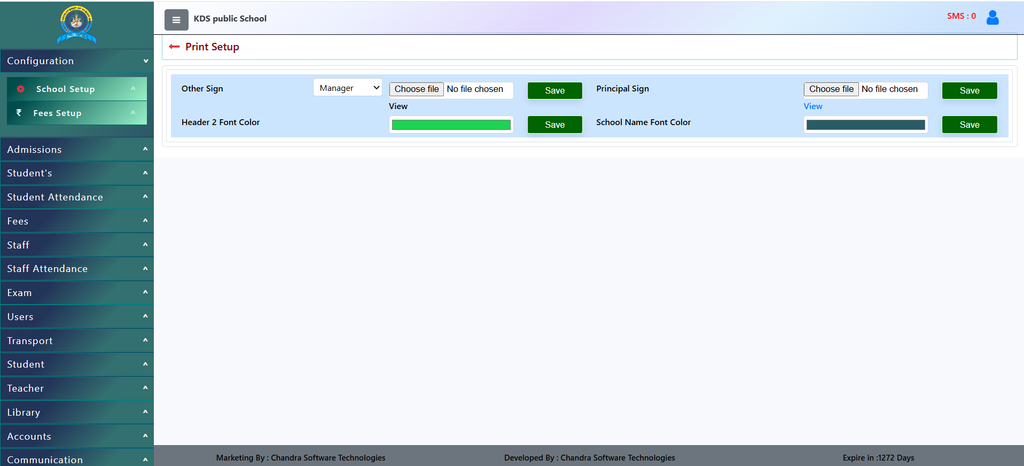The width and height of the screenshot is (1024, 466).
Task: Pick the green Header 2 font color swatch
Action: tap(451, 125)
